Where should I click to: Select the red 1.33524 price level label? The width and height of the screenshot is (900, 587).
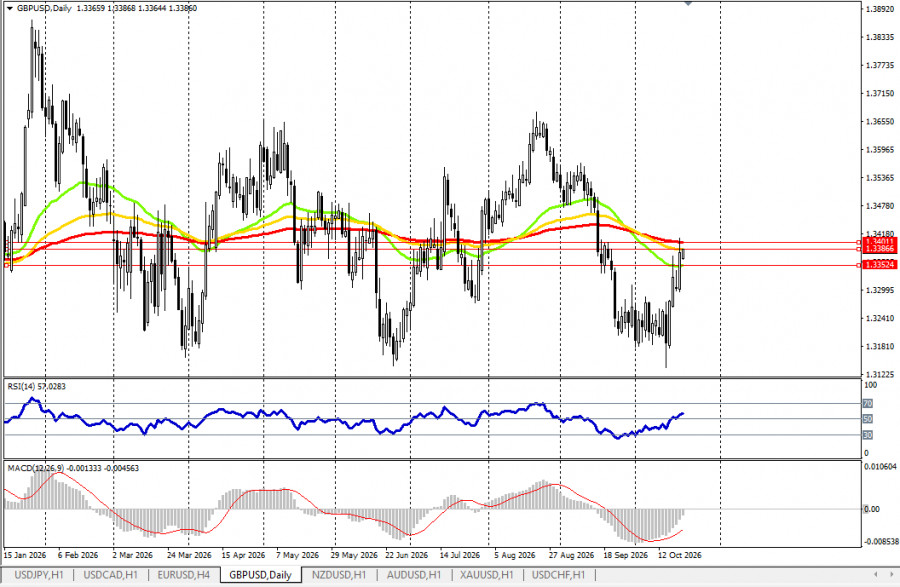[x=880, y=265]
